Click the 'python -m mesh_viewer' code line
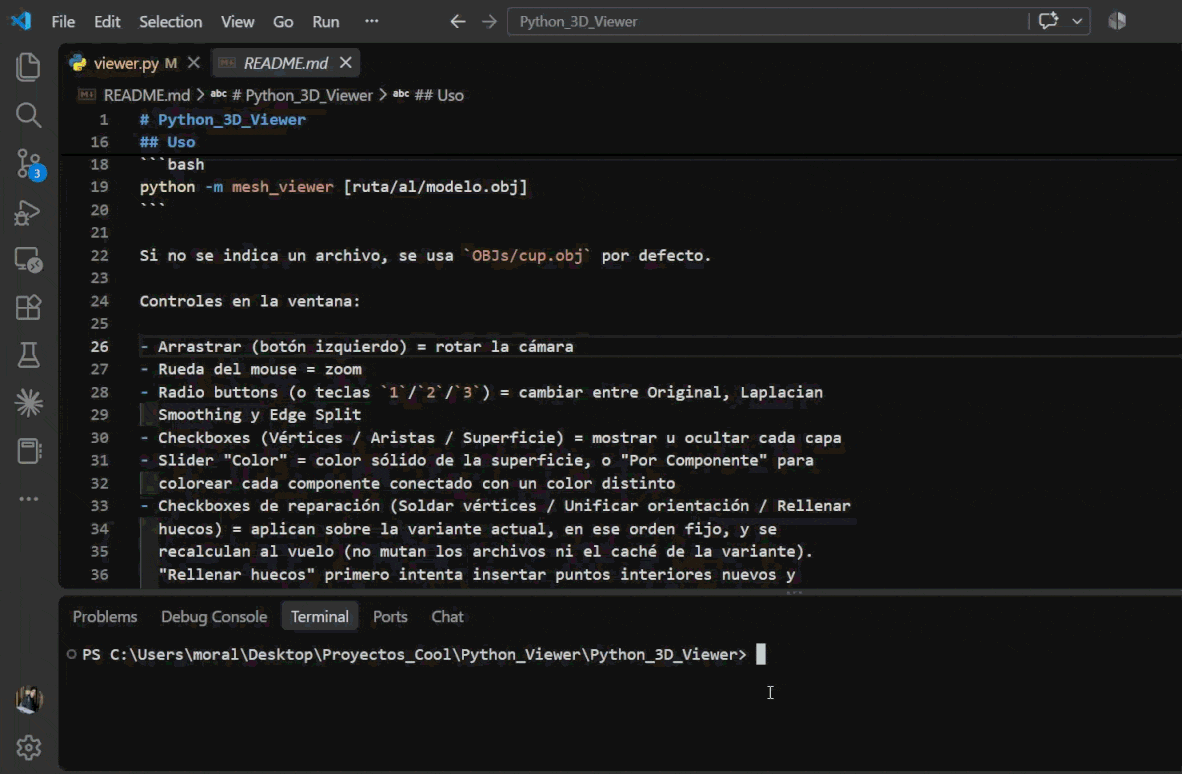The width and height of the screenshot is (1182, 774). pyautogui.click(x=333, y=186)
